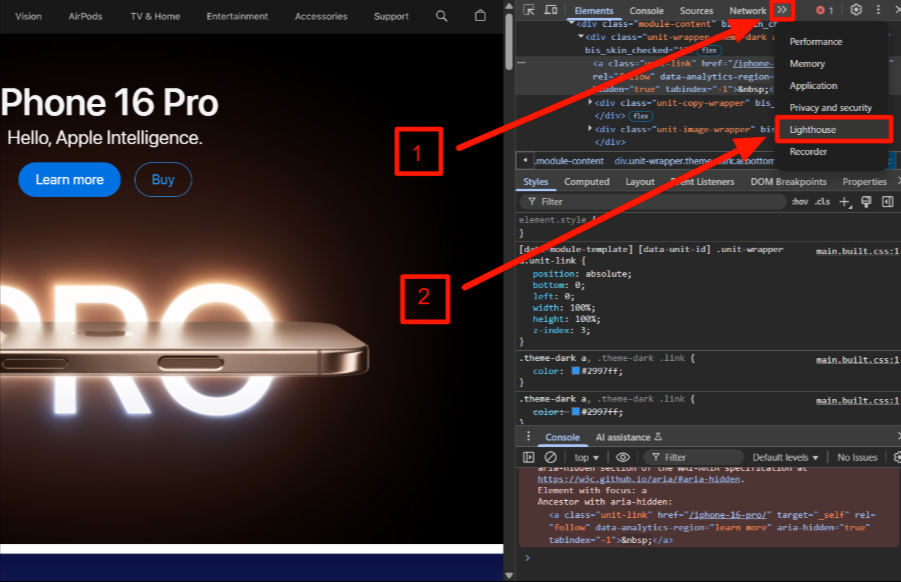Click the breadcrumb scroll-left arrow
Viewport: 901px width, 582px height.
525,161
